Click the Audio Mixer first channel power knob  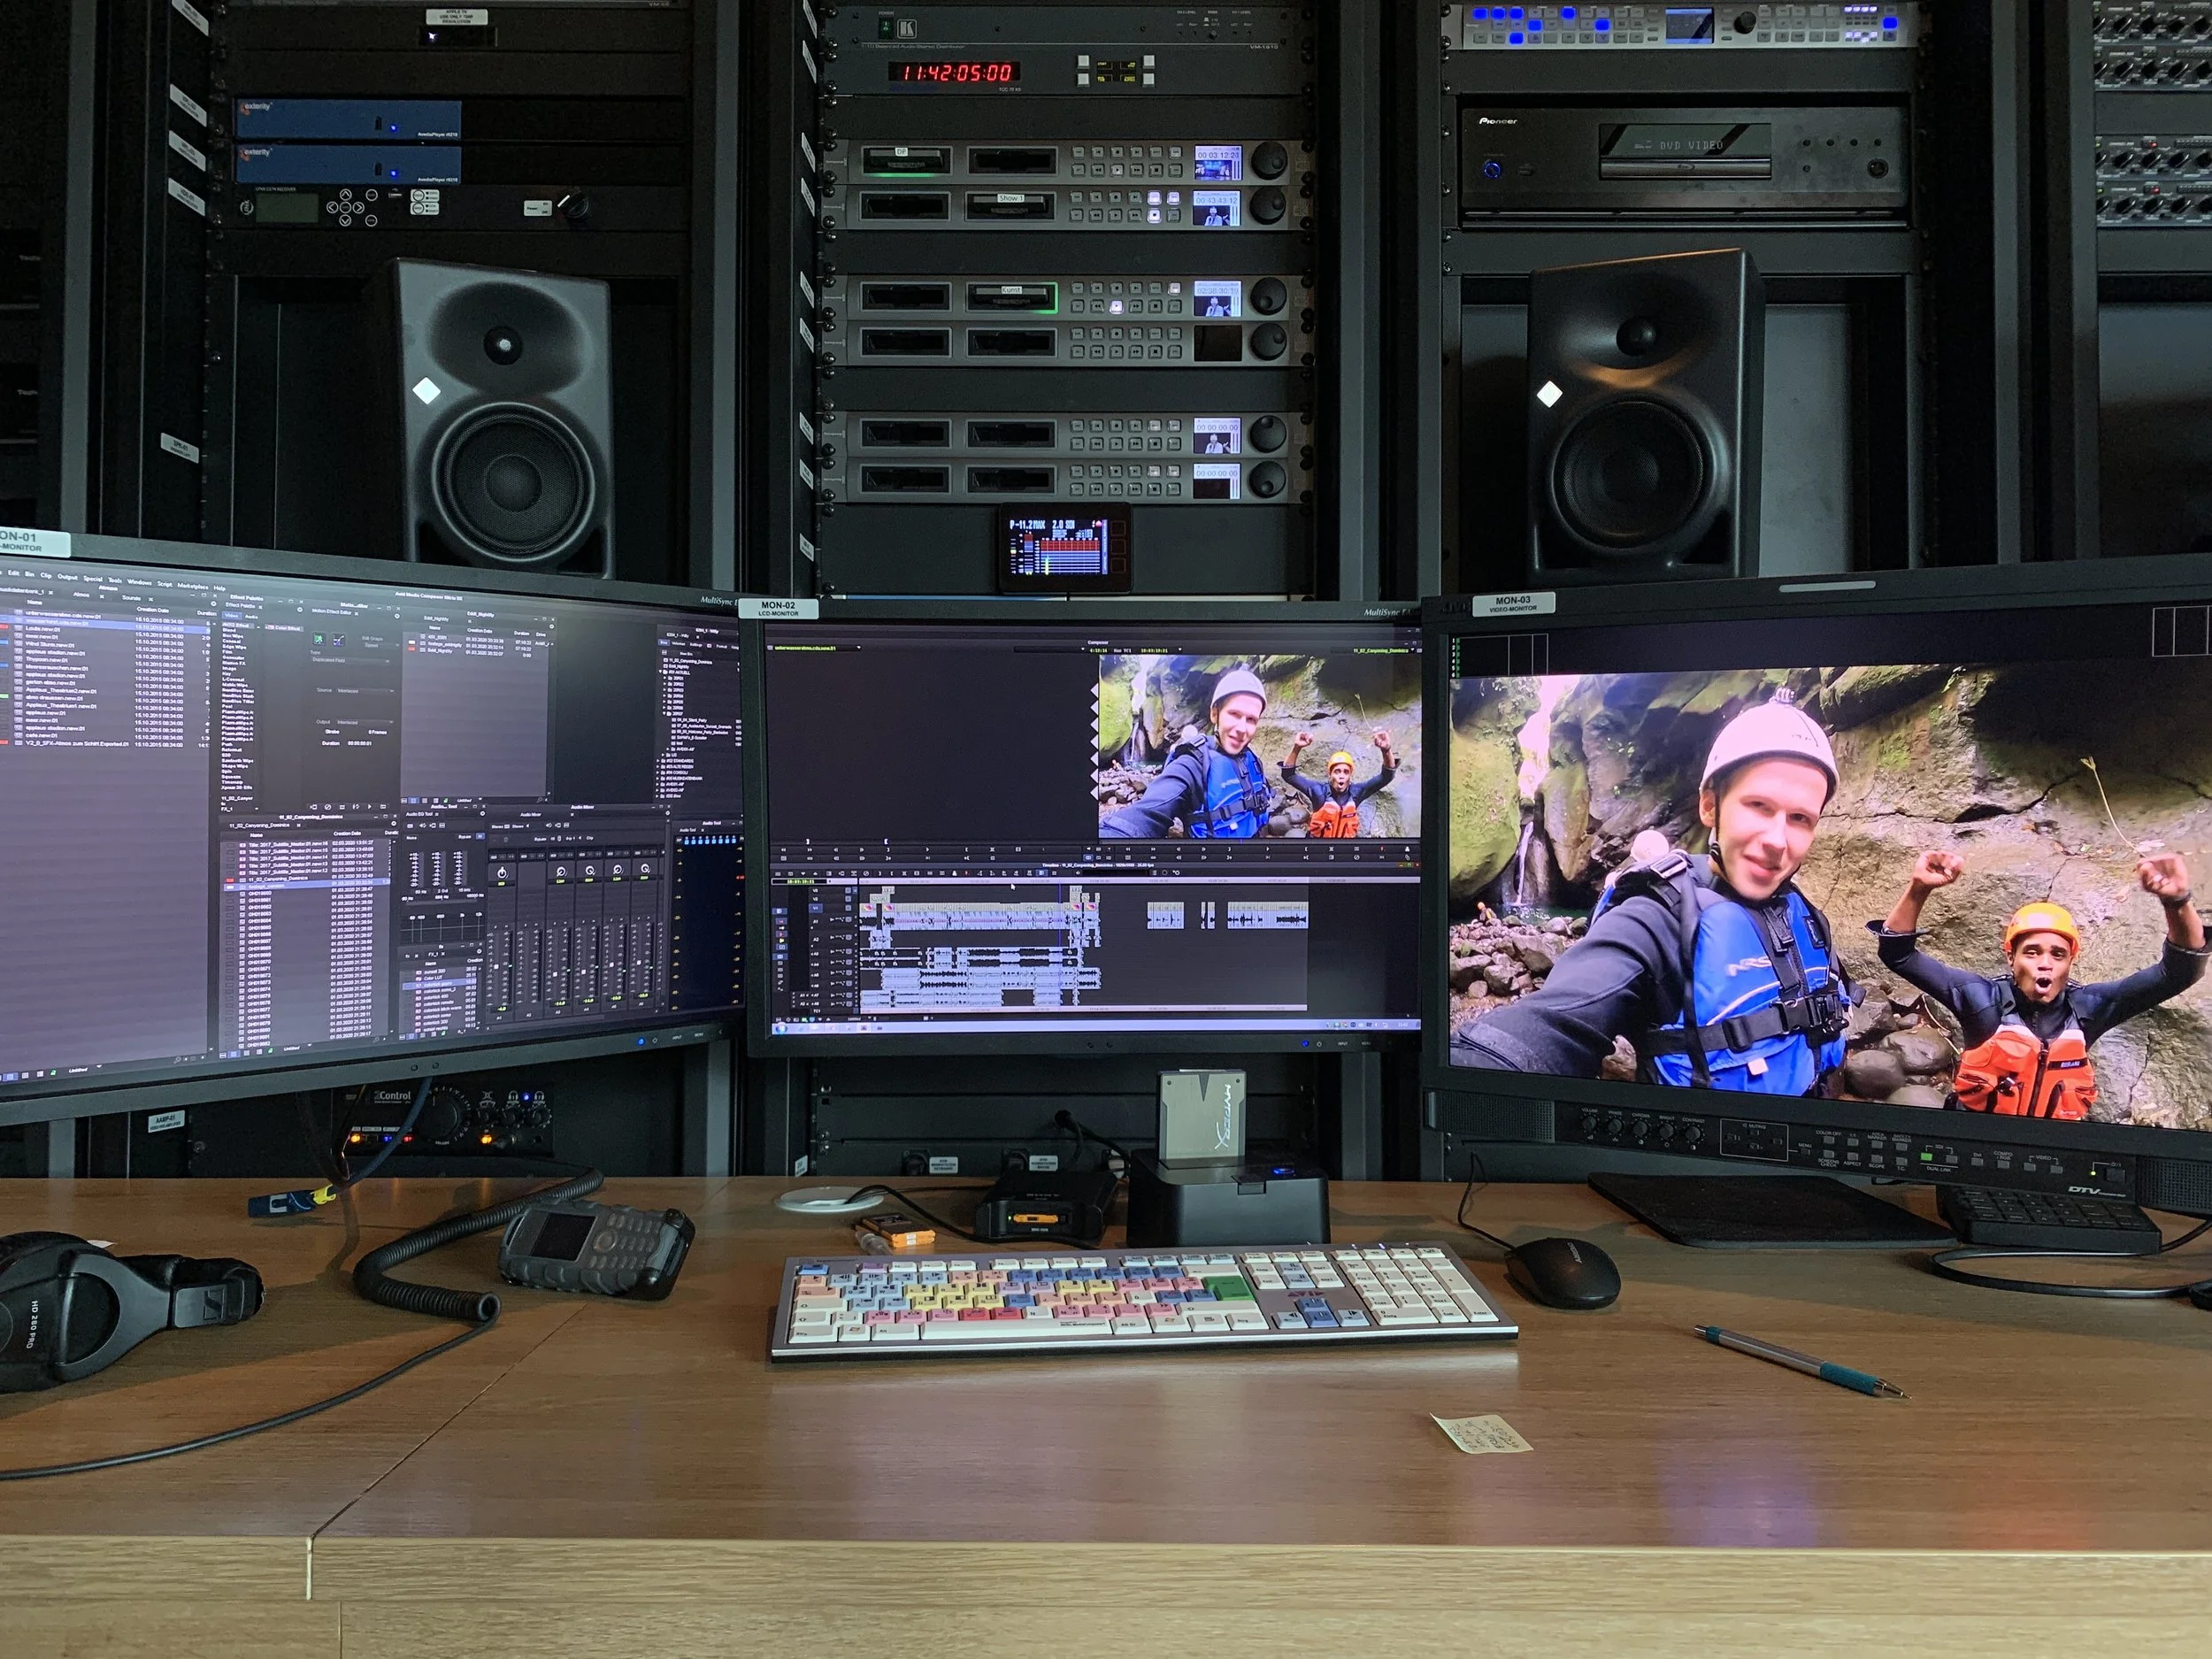pyautogui.click(x=502, y=872)
